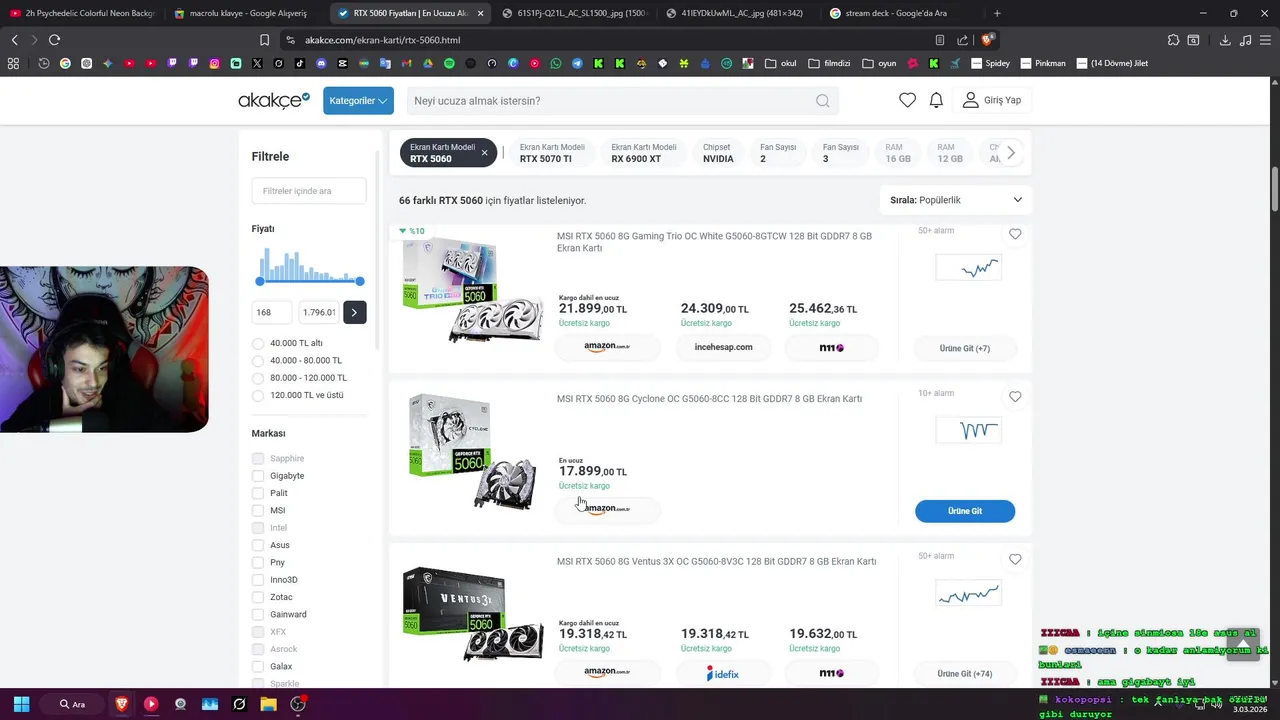Select the 80.000 - 120.000 TL price option

click(x=258, y=378)
